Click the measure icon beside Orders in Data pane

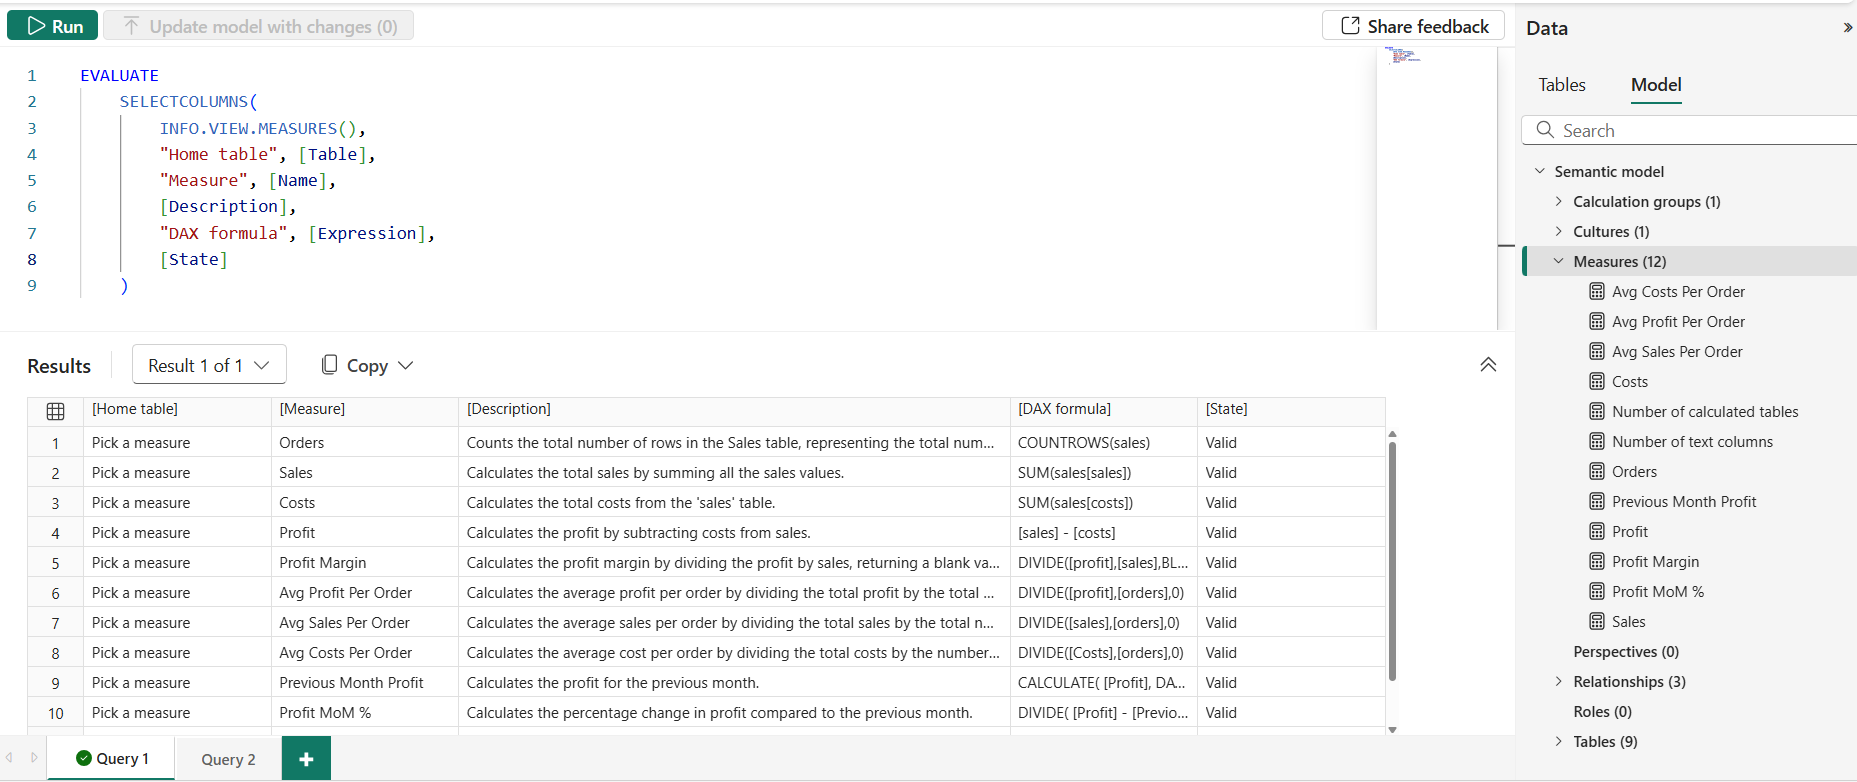[x=1597, y=472]
